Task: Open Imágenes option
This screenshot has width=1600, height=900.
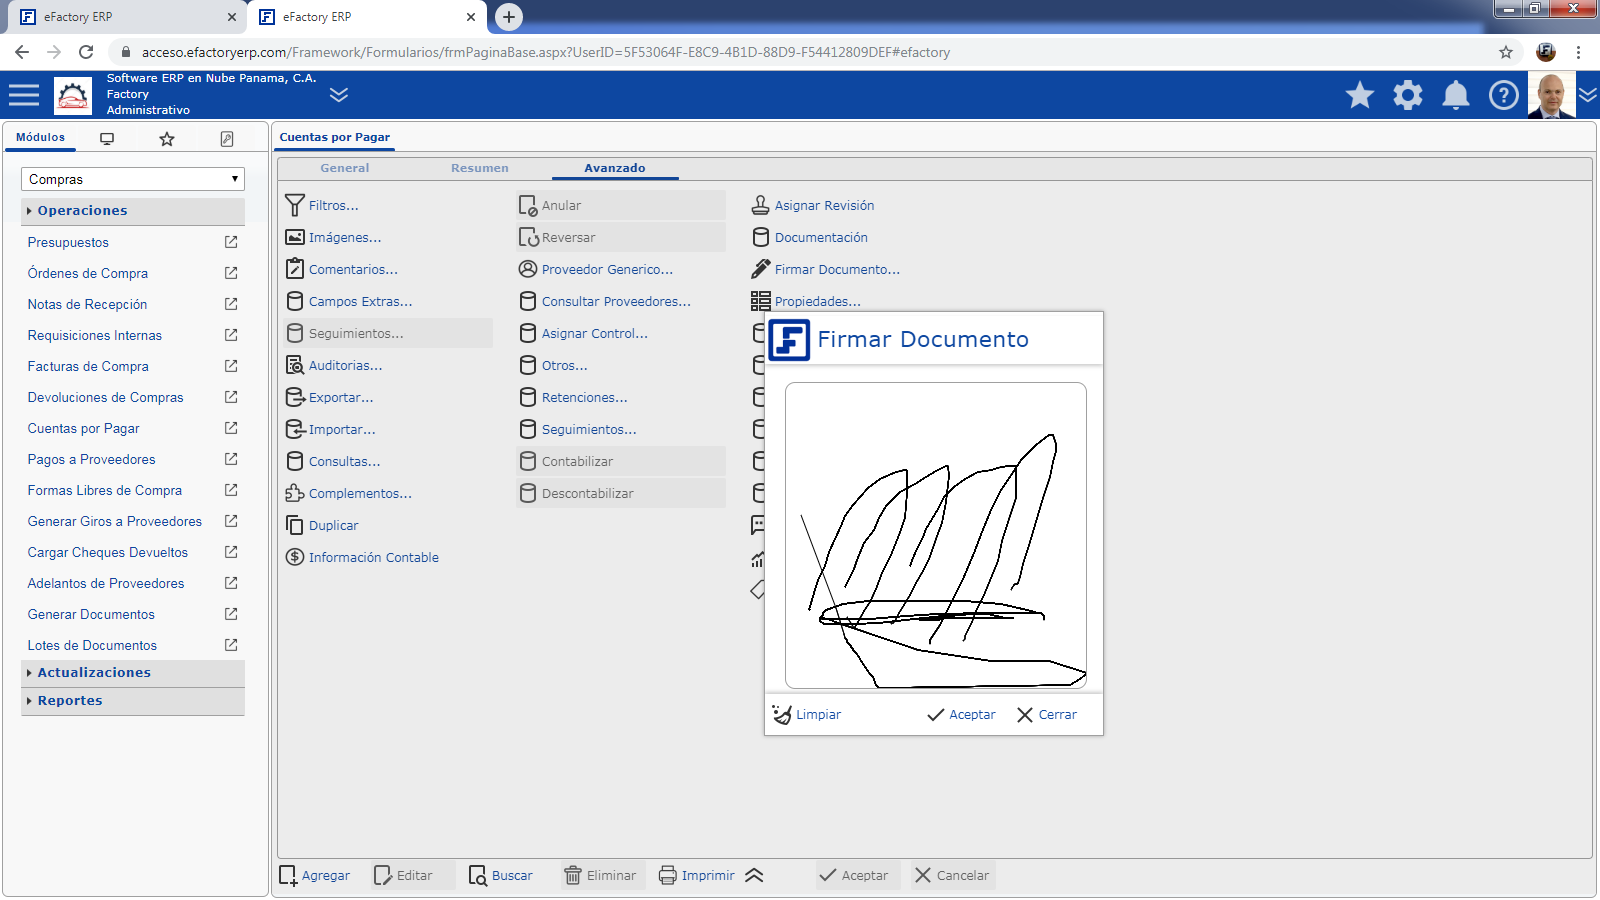Action: click(x=333, y=237)
